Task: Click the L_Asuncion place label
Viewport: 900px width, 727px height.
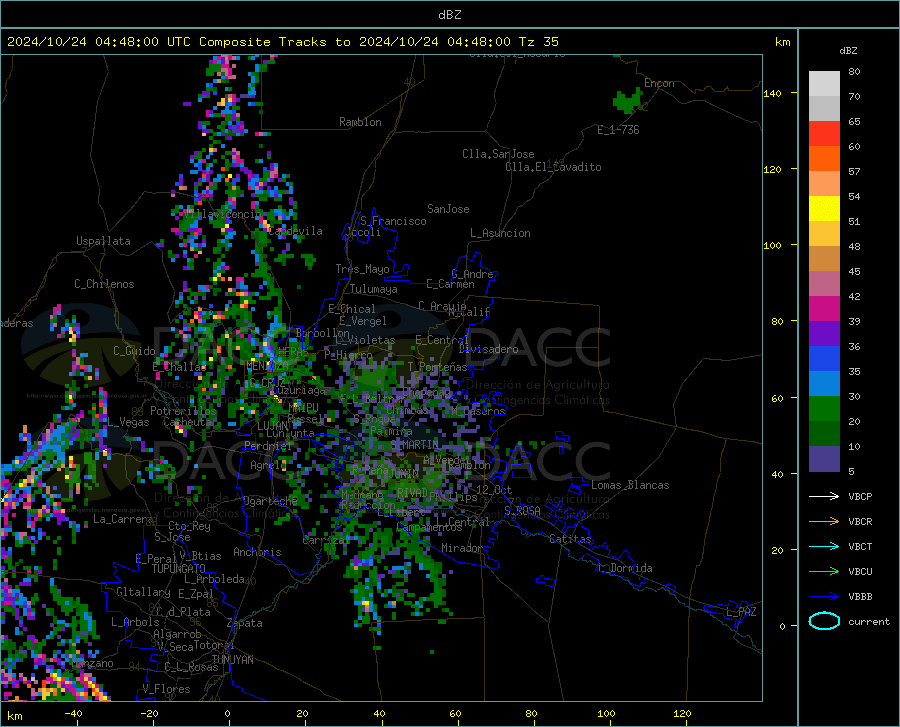Action: (x=500, y=233)
